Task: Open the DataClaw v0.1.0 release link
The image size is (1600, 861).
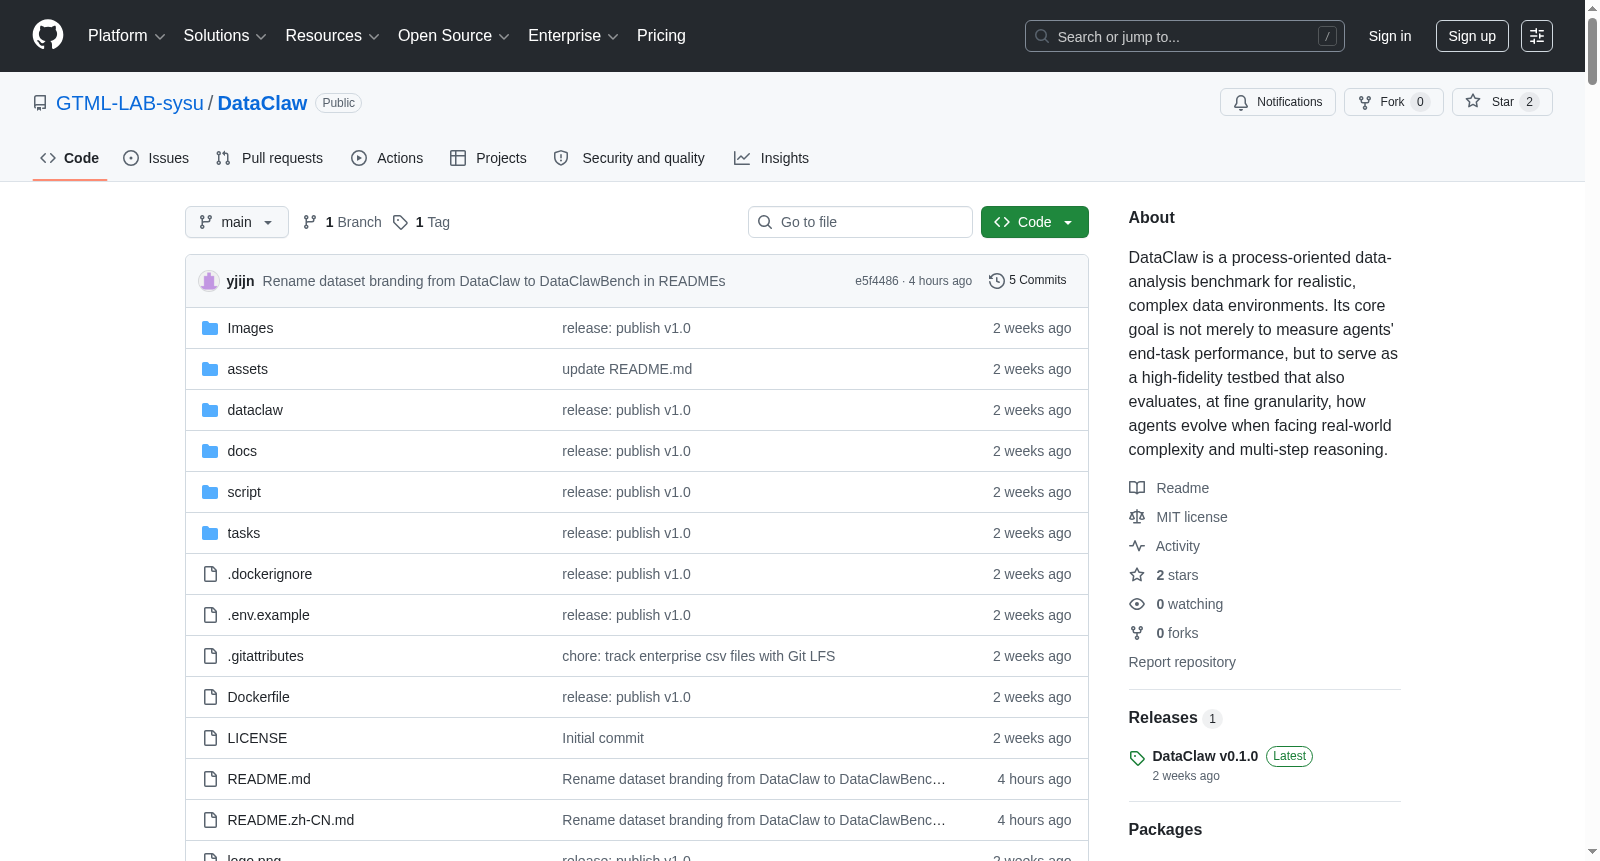Action: point(1205,756)
